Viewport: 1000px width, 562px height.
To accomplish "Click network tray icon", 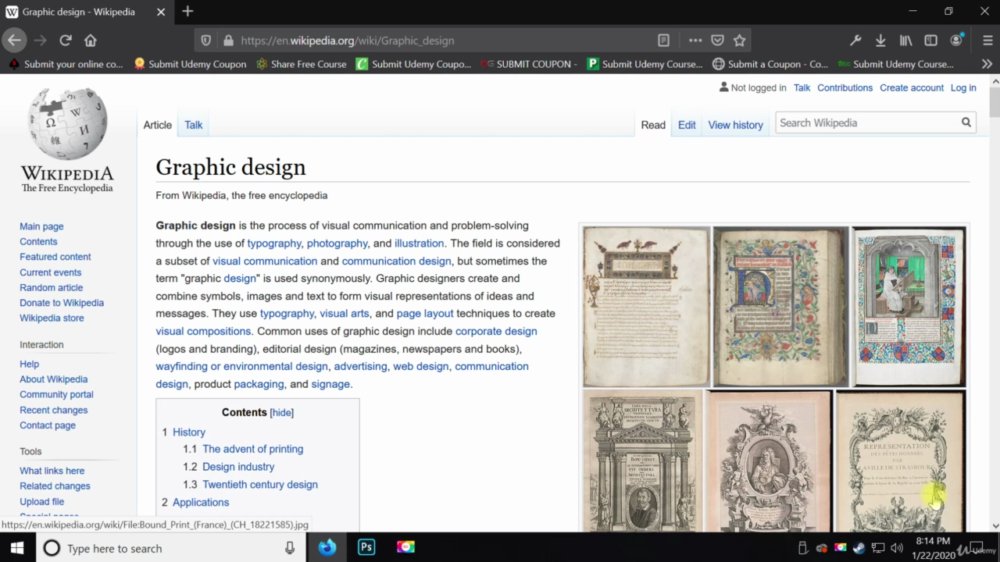I will 878,548.
